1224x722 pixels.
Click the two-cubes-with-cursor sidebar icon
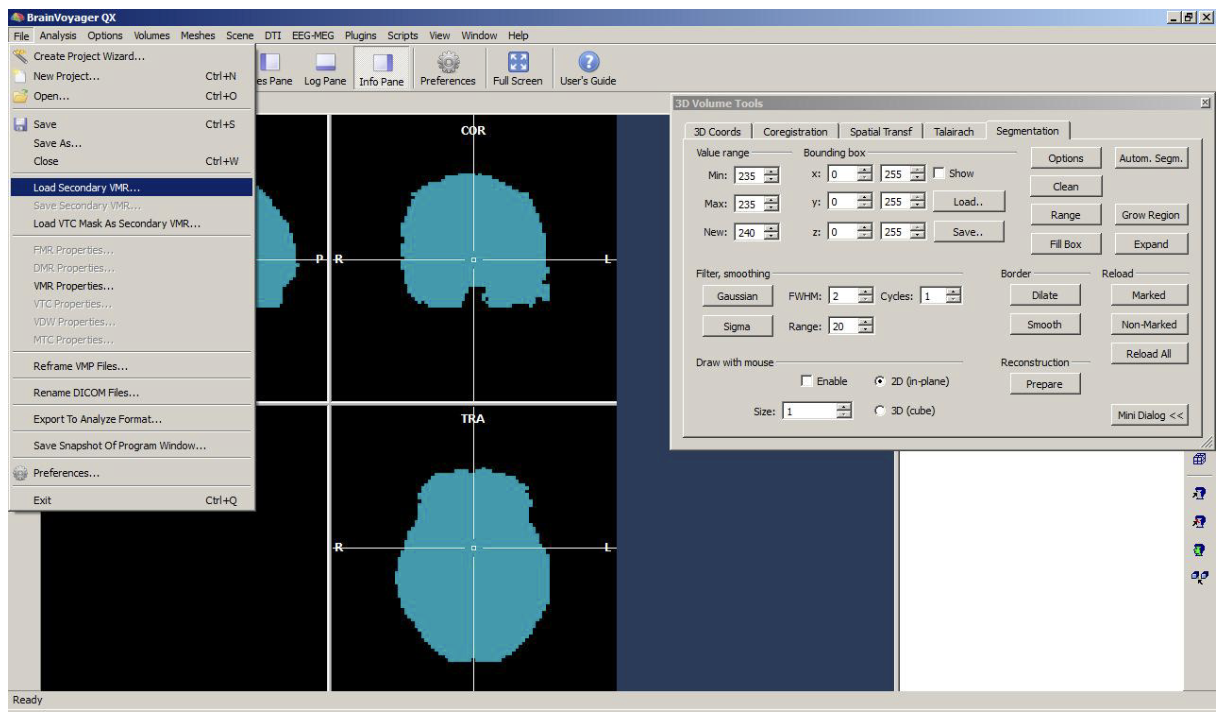[x=1199, y=577]
